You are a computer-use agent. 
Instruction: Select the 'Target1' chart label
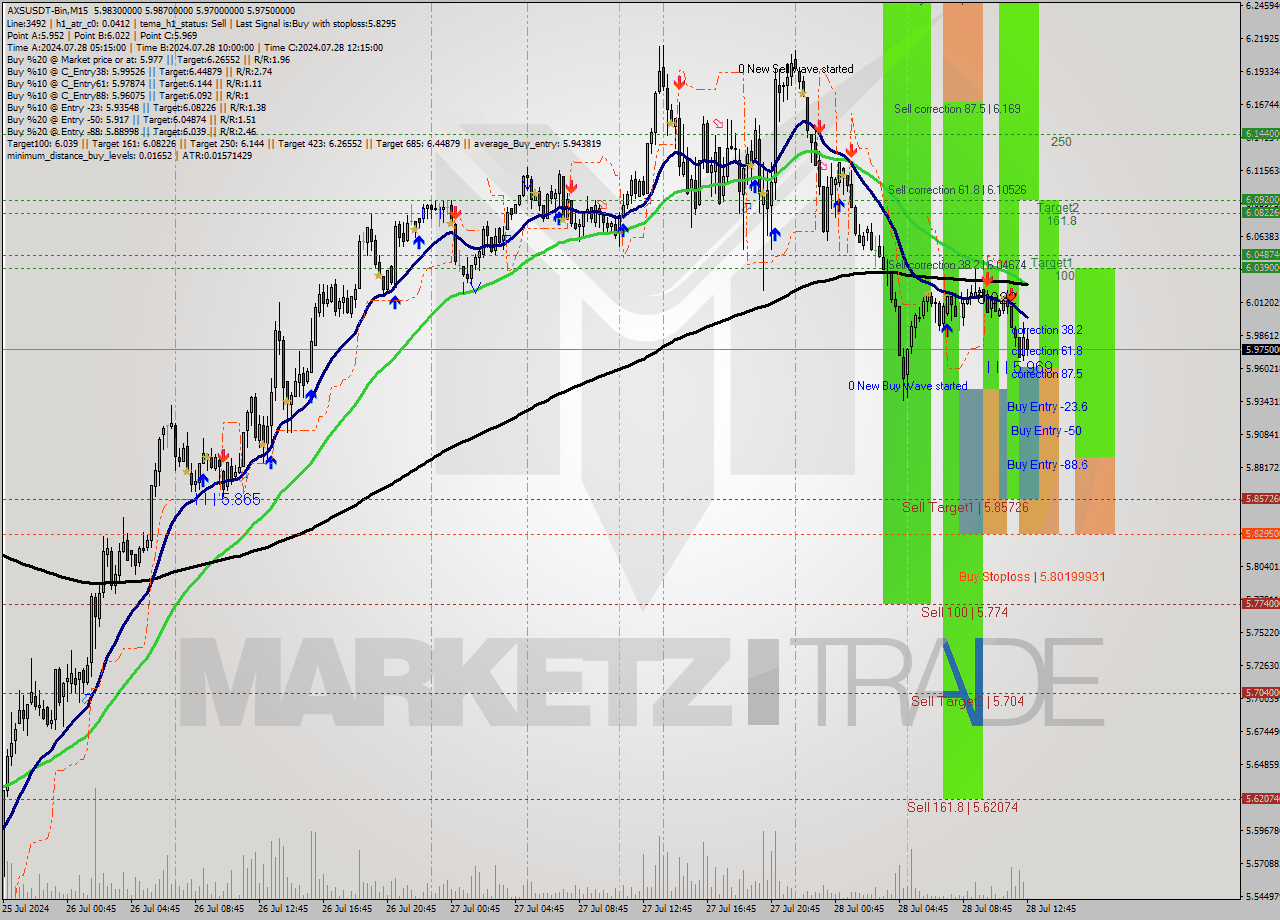pyautogui.click(x=1052, y=263)
